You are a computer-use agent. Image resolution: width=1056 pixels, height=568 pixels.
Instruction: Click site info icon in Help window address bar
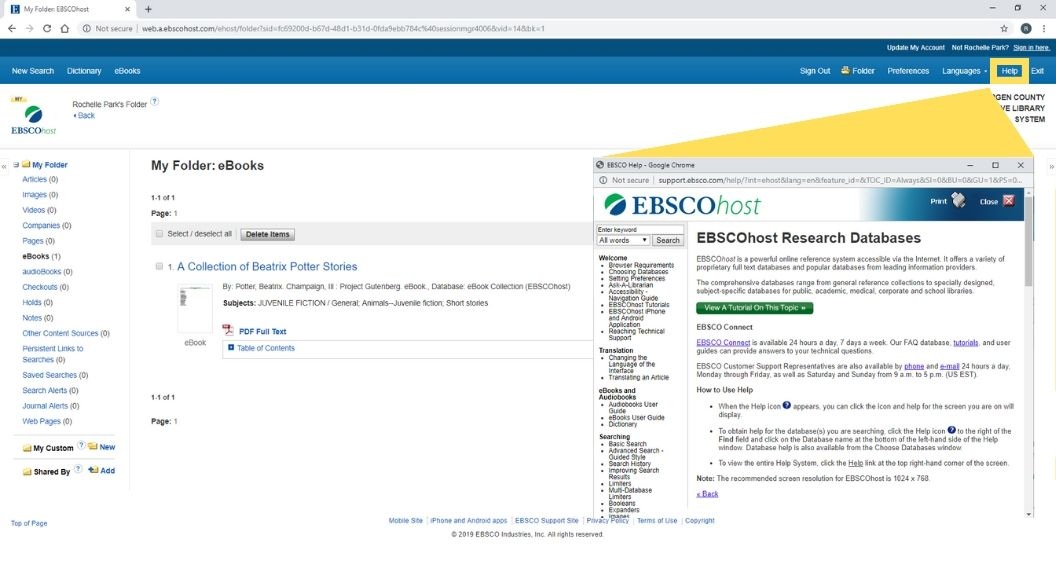point(603,180)
